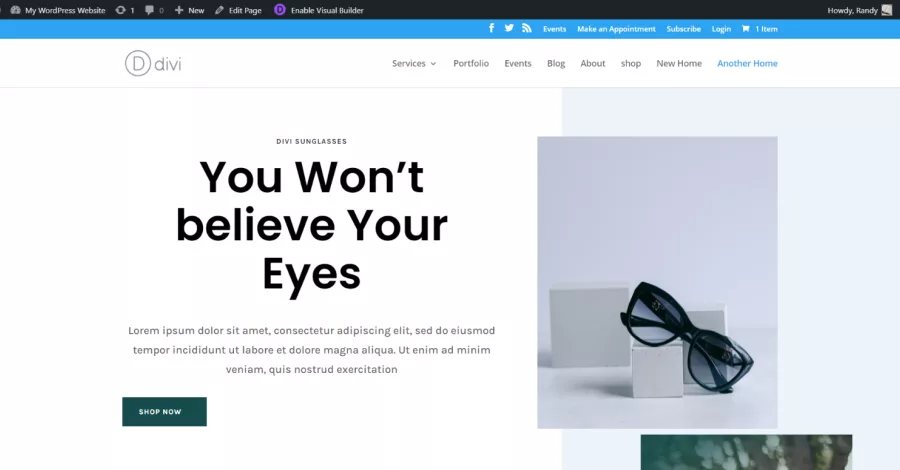Go to the Divi logo home link
Screen dimensions: 900x470
tap(153, 63)
